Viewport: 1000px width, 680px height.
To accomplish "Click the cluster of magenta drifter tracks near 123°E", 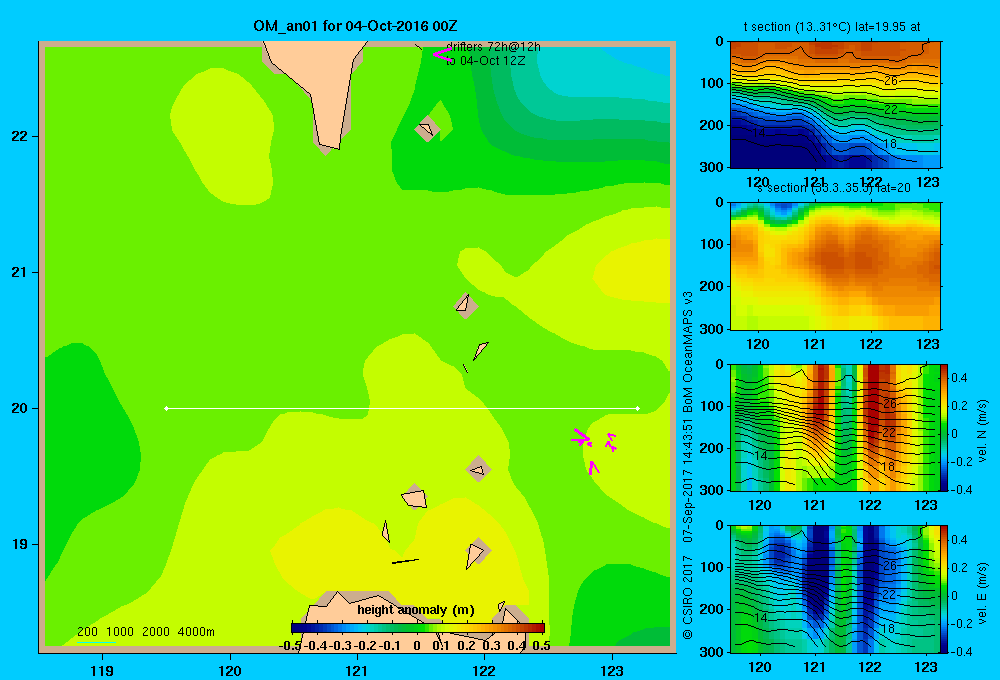I will 594,450.
